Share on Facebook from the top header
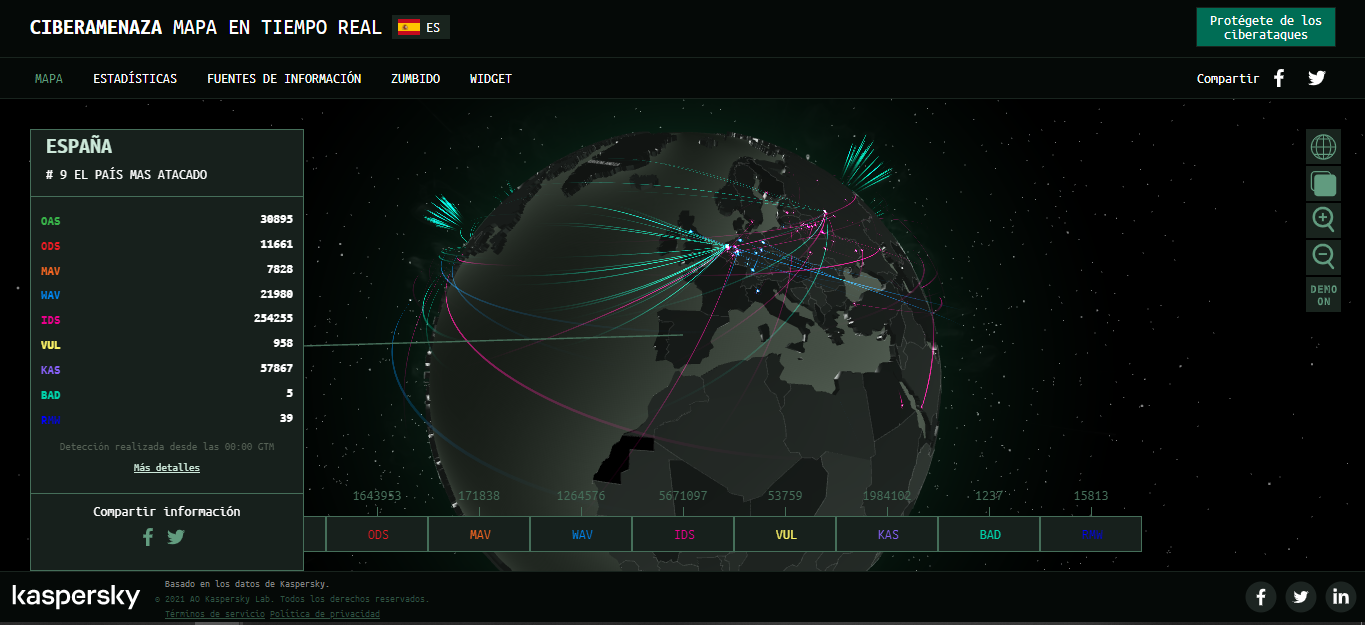1365x625 pixels. [1278, 78]
